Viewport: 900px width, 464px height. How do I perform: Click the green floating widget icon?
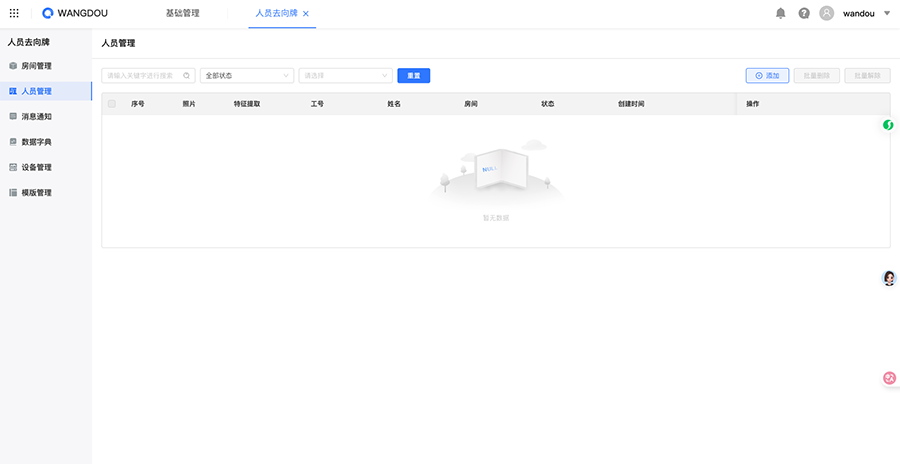pyautogui.click(x=889, y=125)
